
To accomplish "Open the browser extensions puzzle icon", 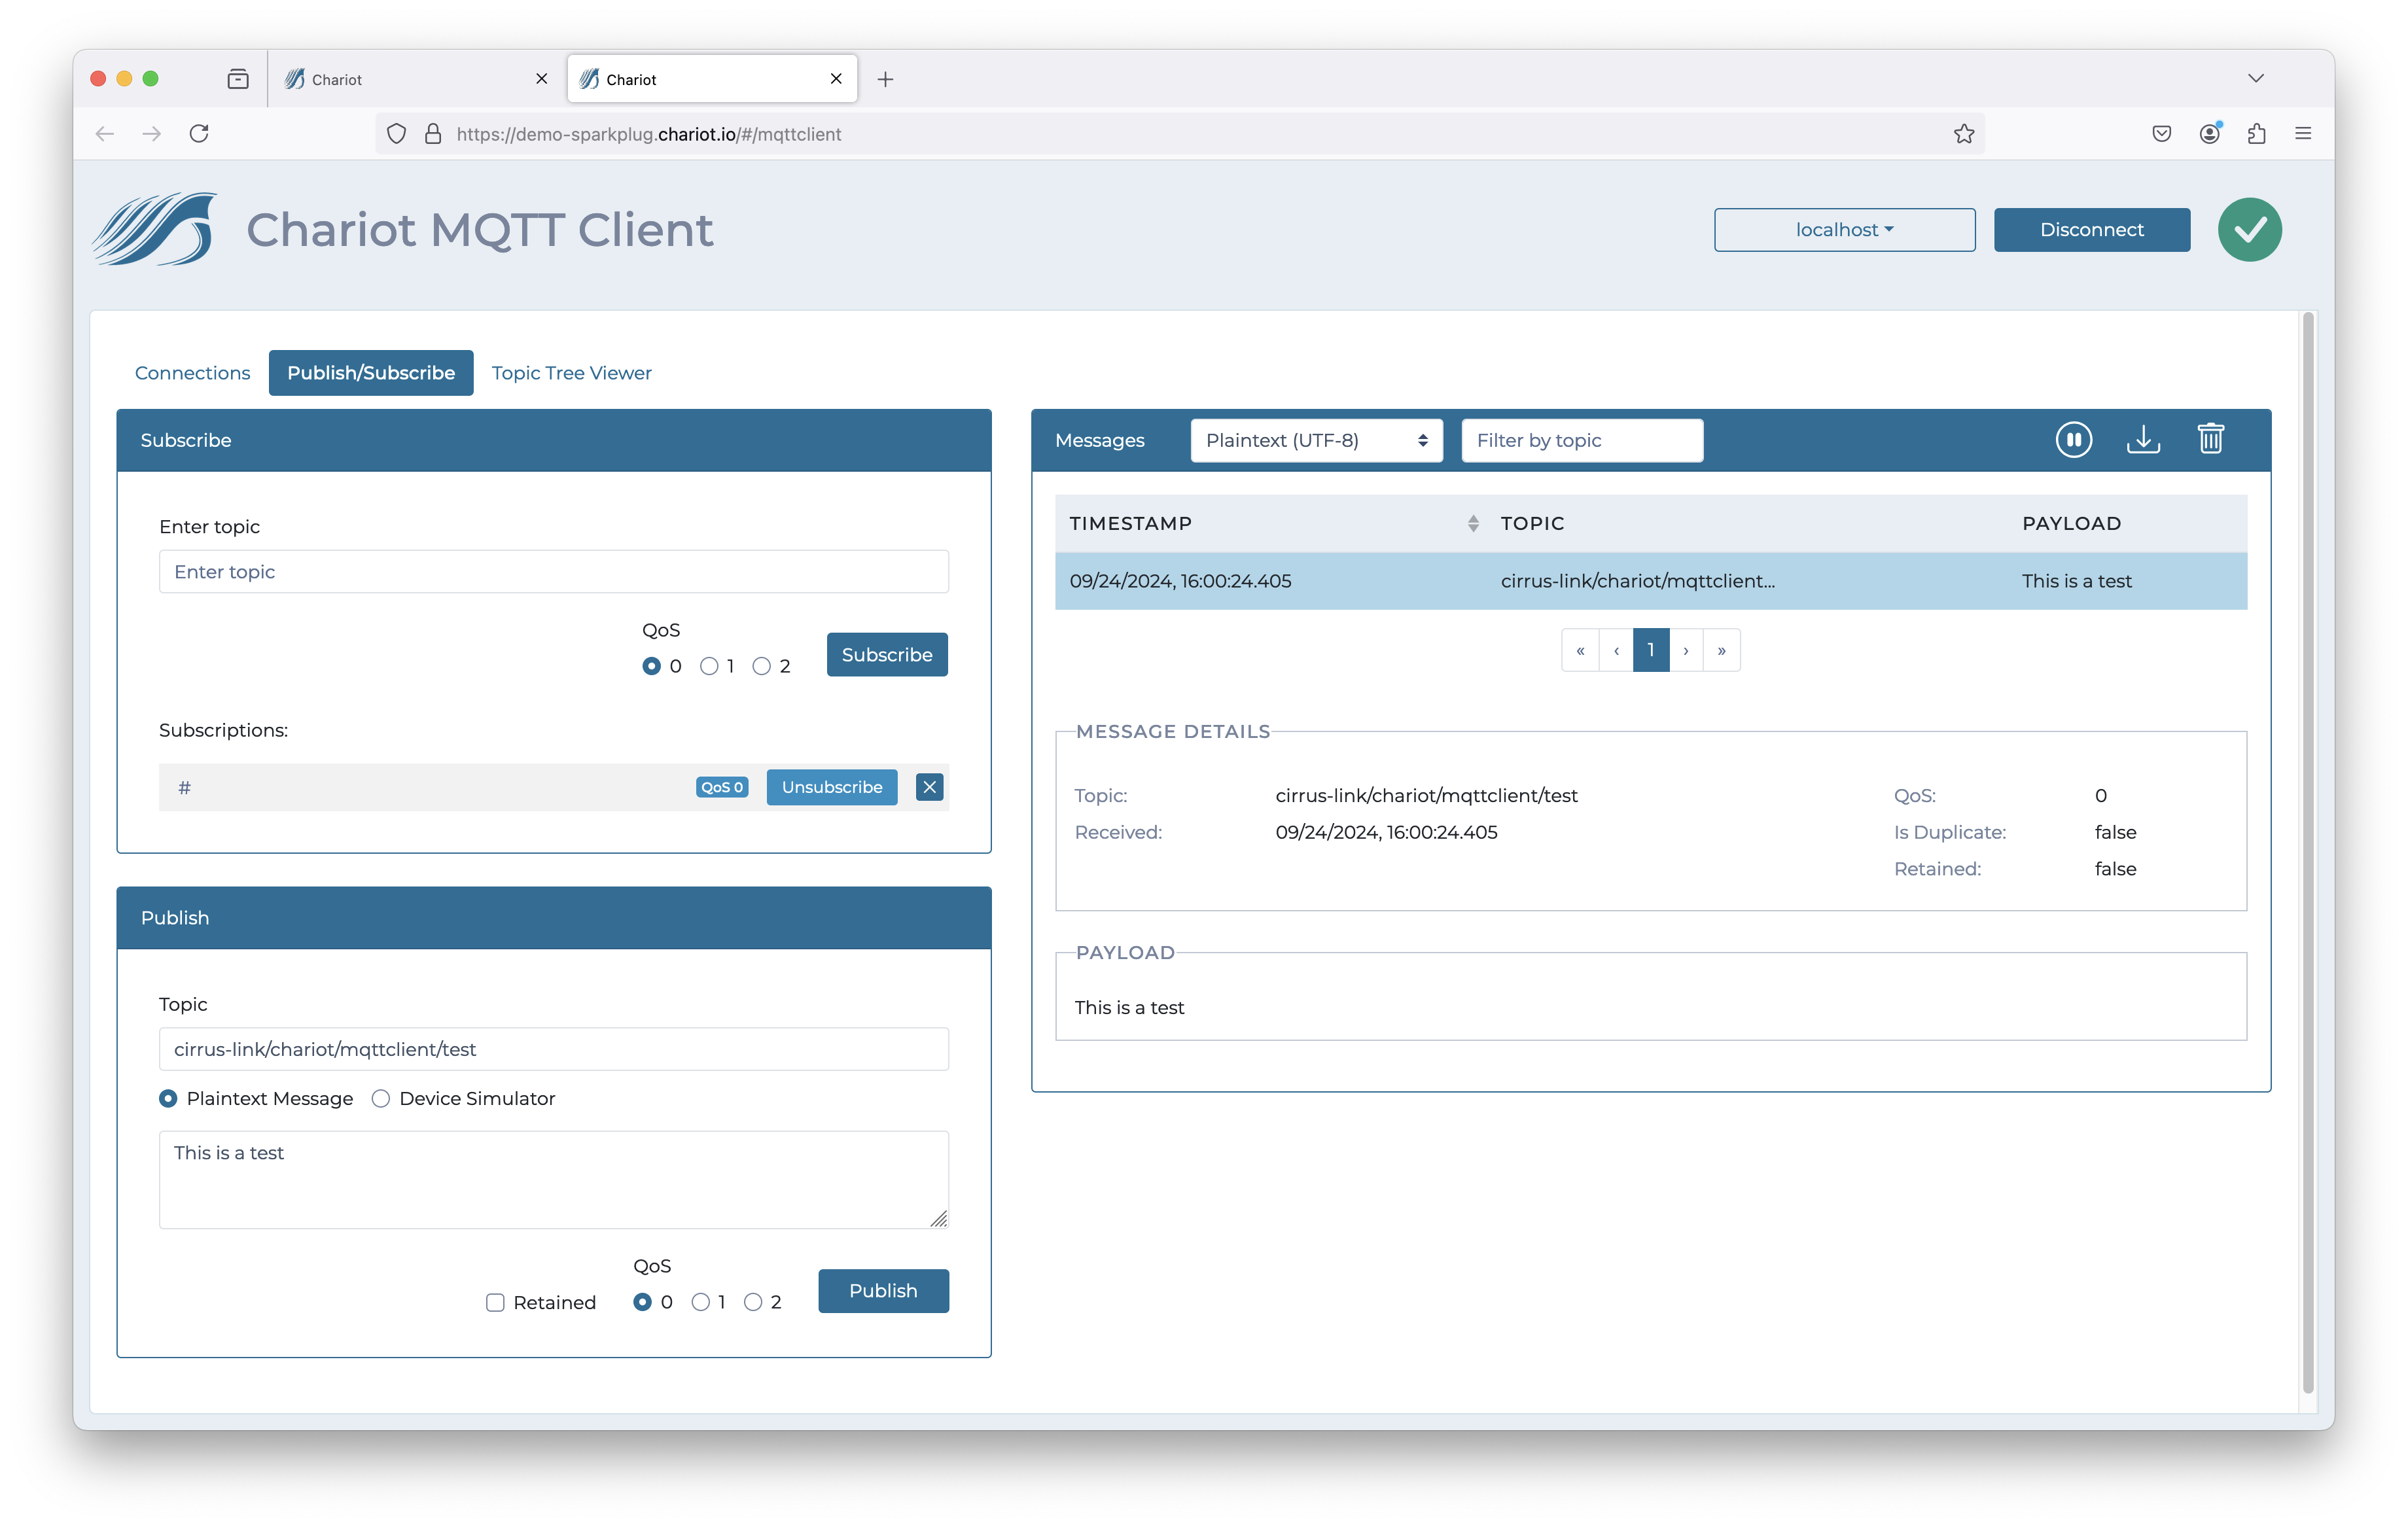I will coord(2256,134).
